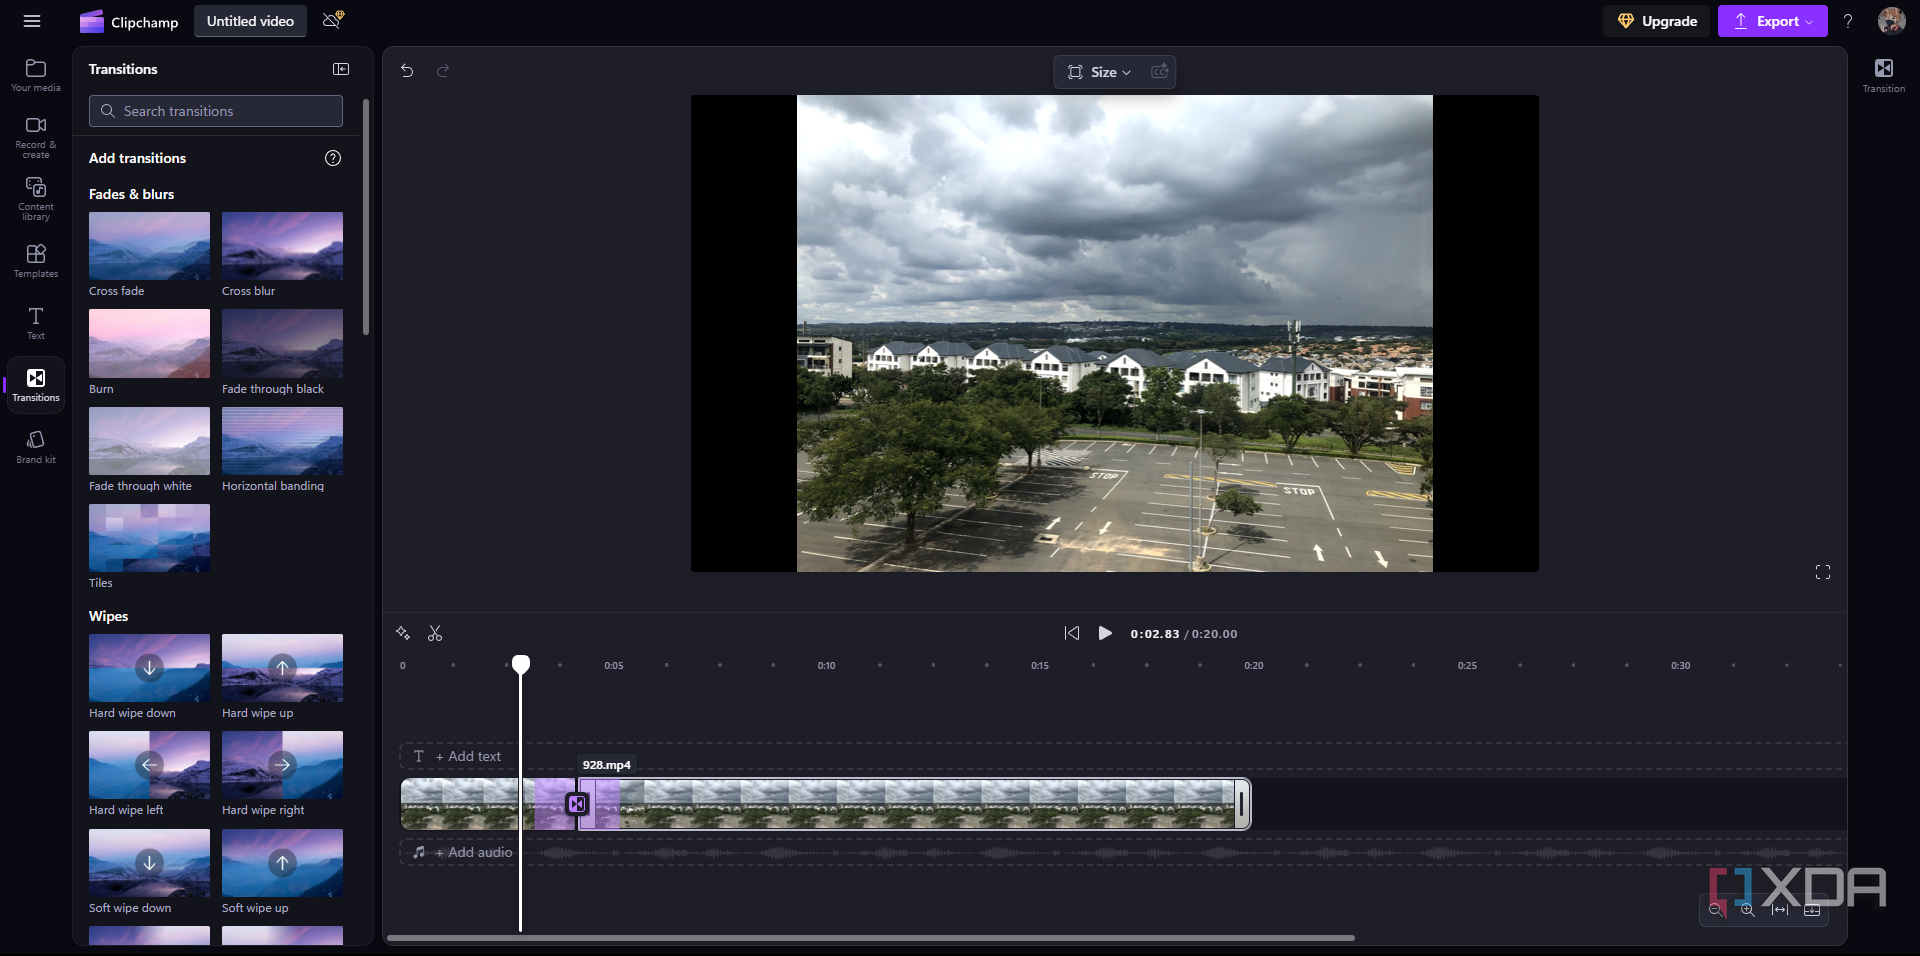Click the Upgrade button
1920x956 pixels.
(1656, 20)
